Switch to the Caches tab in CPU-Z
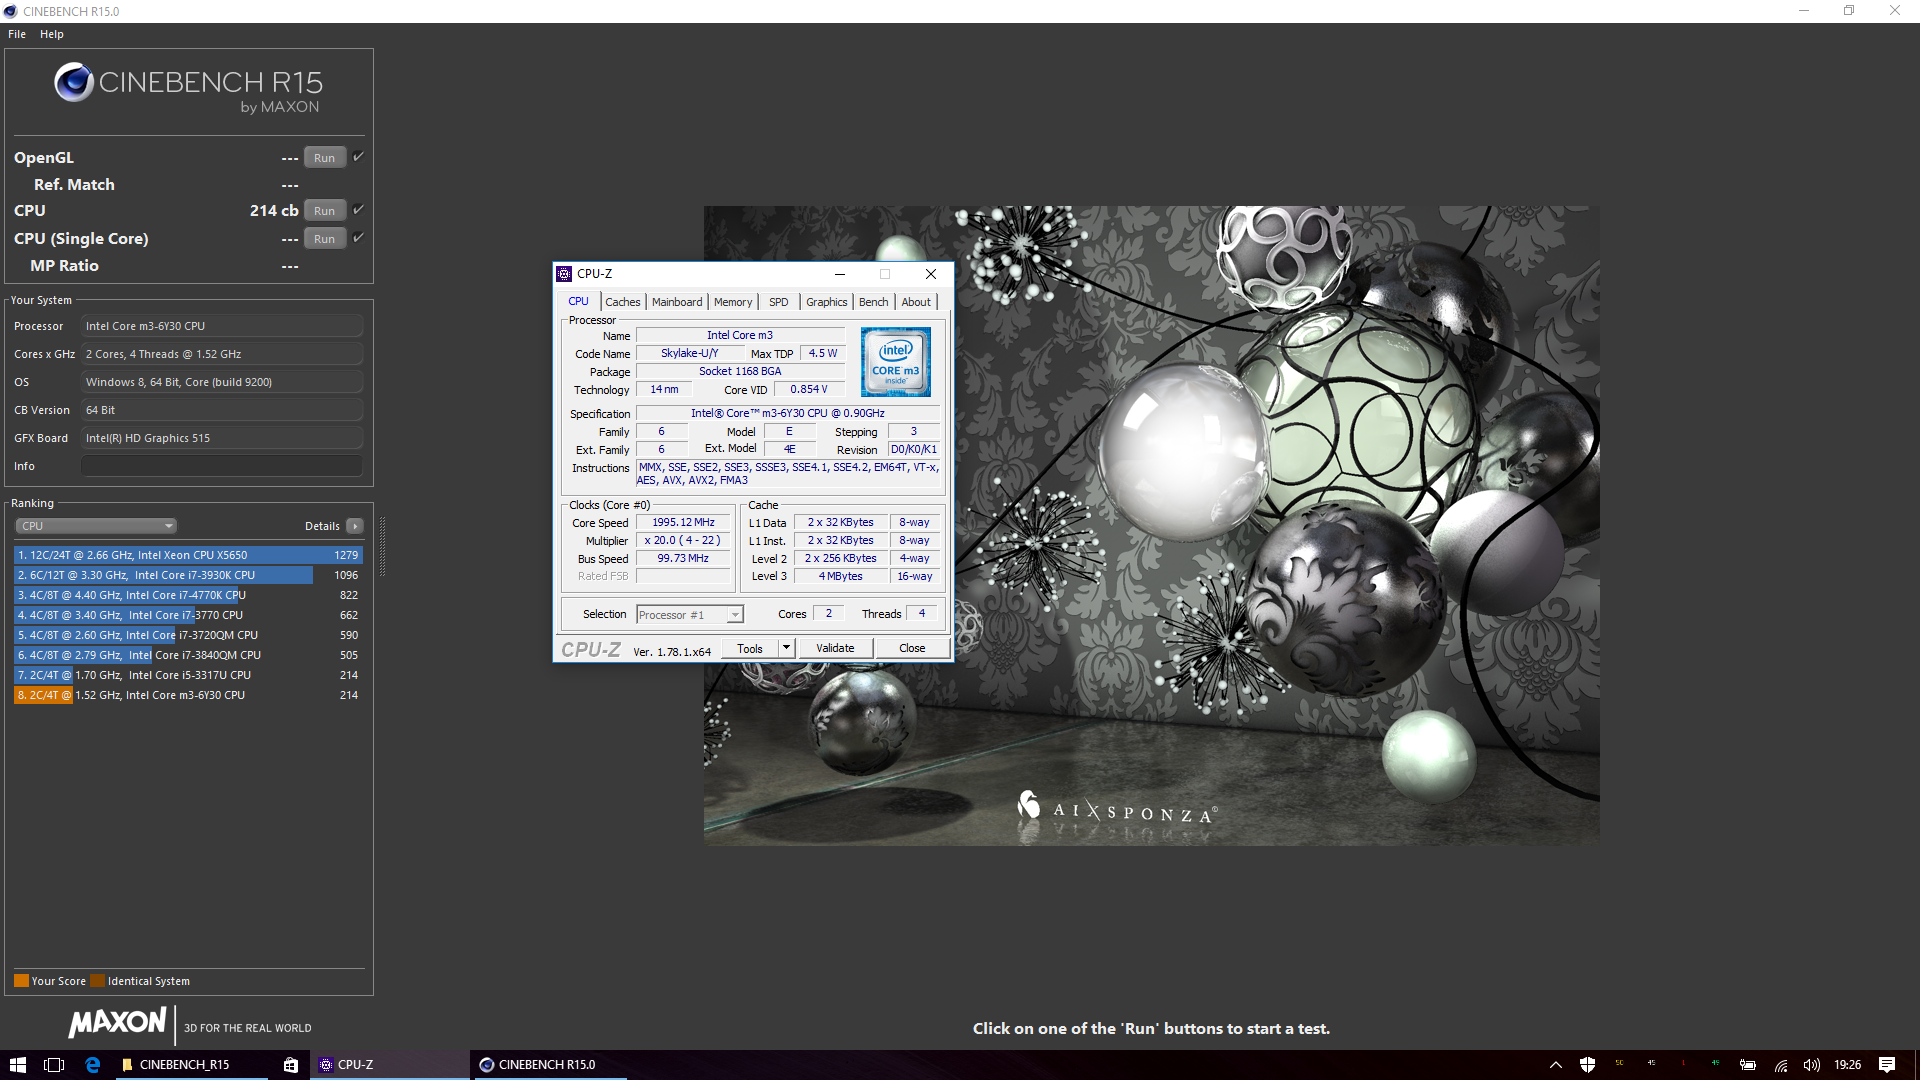The height and width of the screenshot is (1080, 1920). 623,302
